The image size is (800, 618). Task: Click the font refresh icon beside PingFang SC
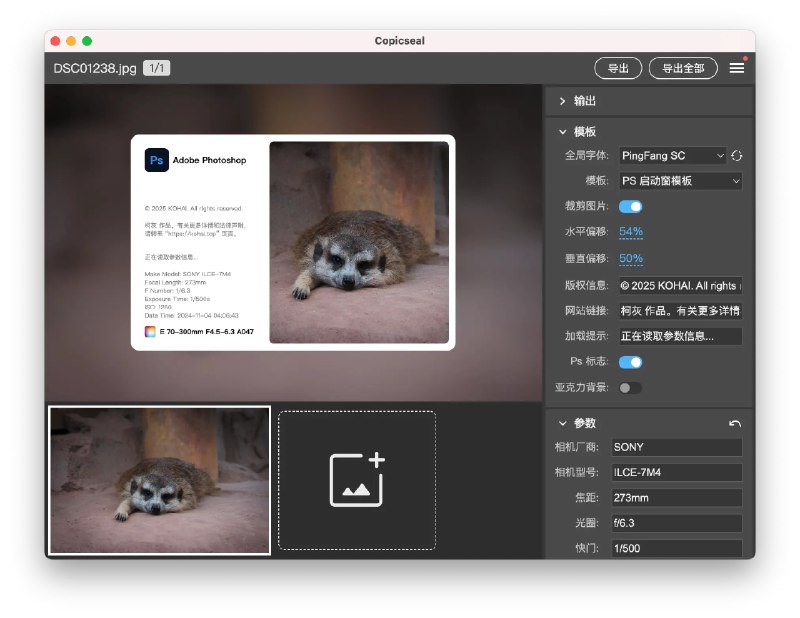[x=735, y=155]
